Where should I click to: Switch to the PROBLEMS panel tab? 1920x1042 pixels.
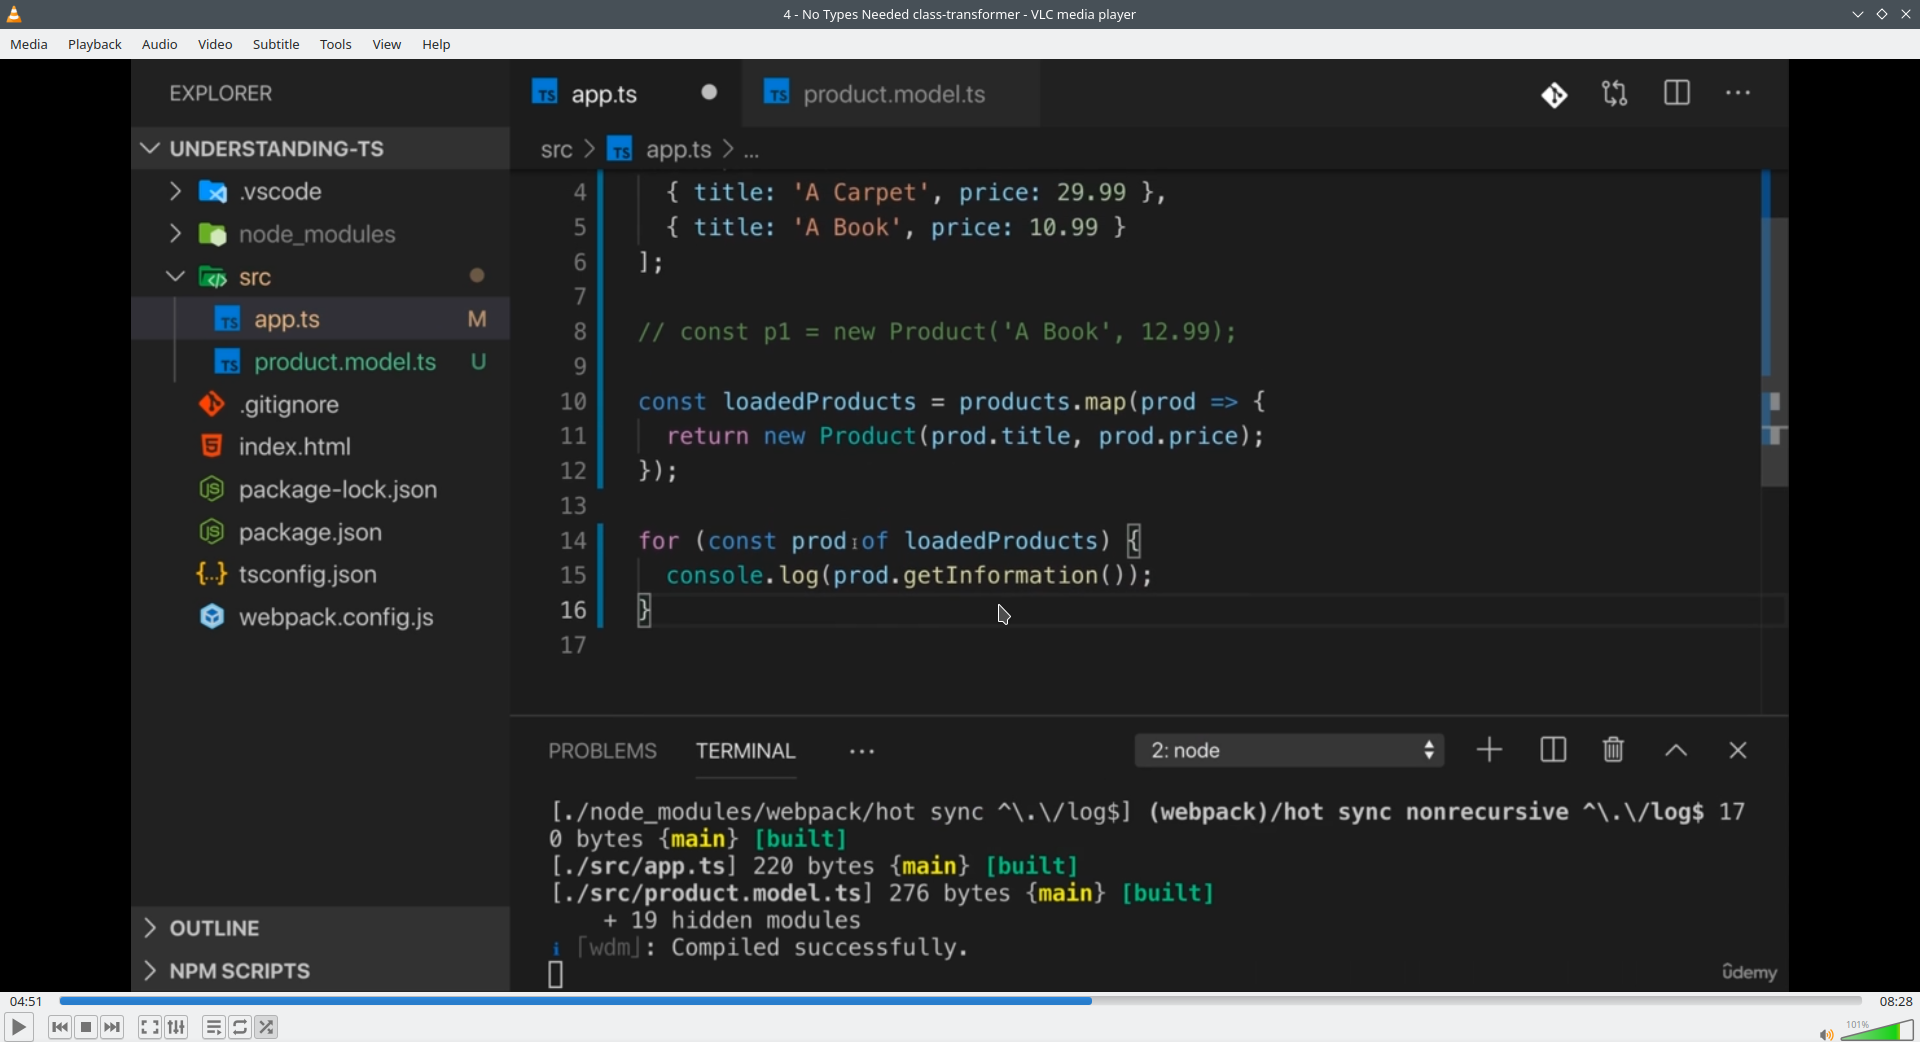coord(602,751)
